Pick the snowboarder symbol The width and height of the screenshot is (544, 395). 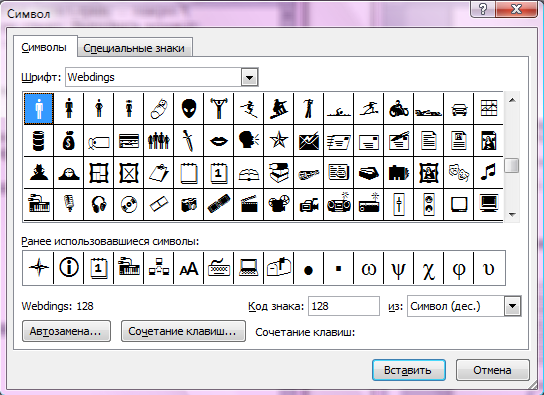279,109
